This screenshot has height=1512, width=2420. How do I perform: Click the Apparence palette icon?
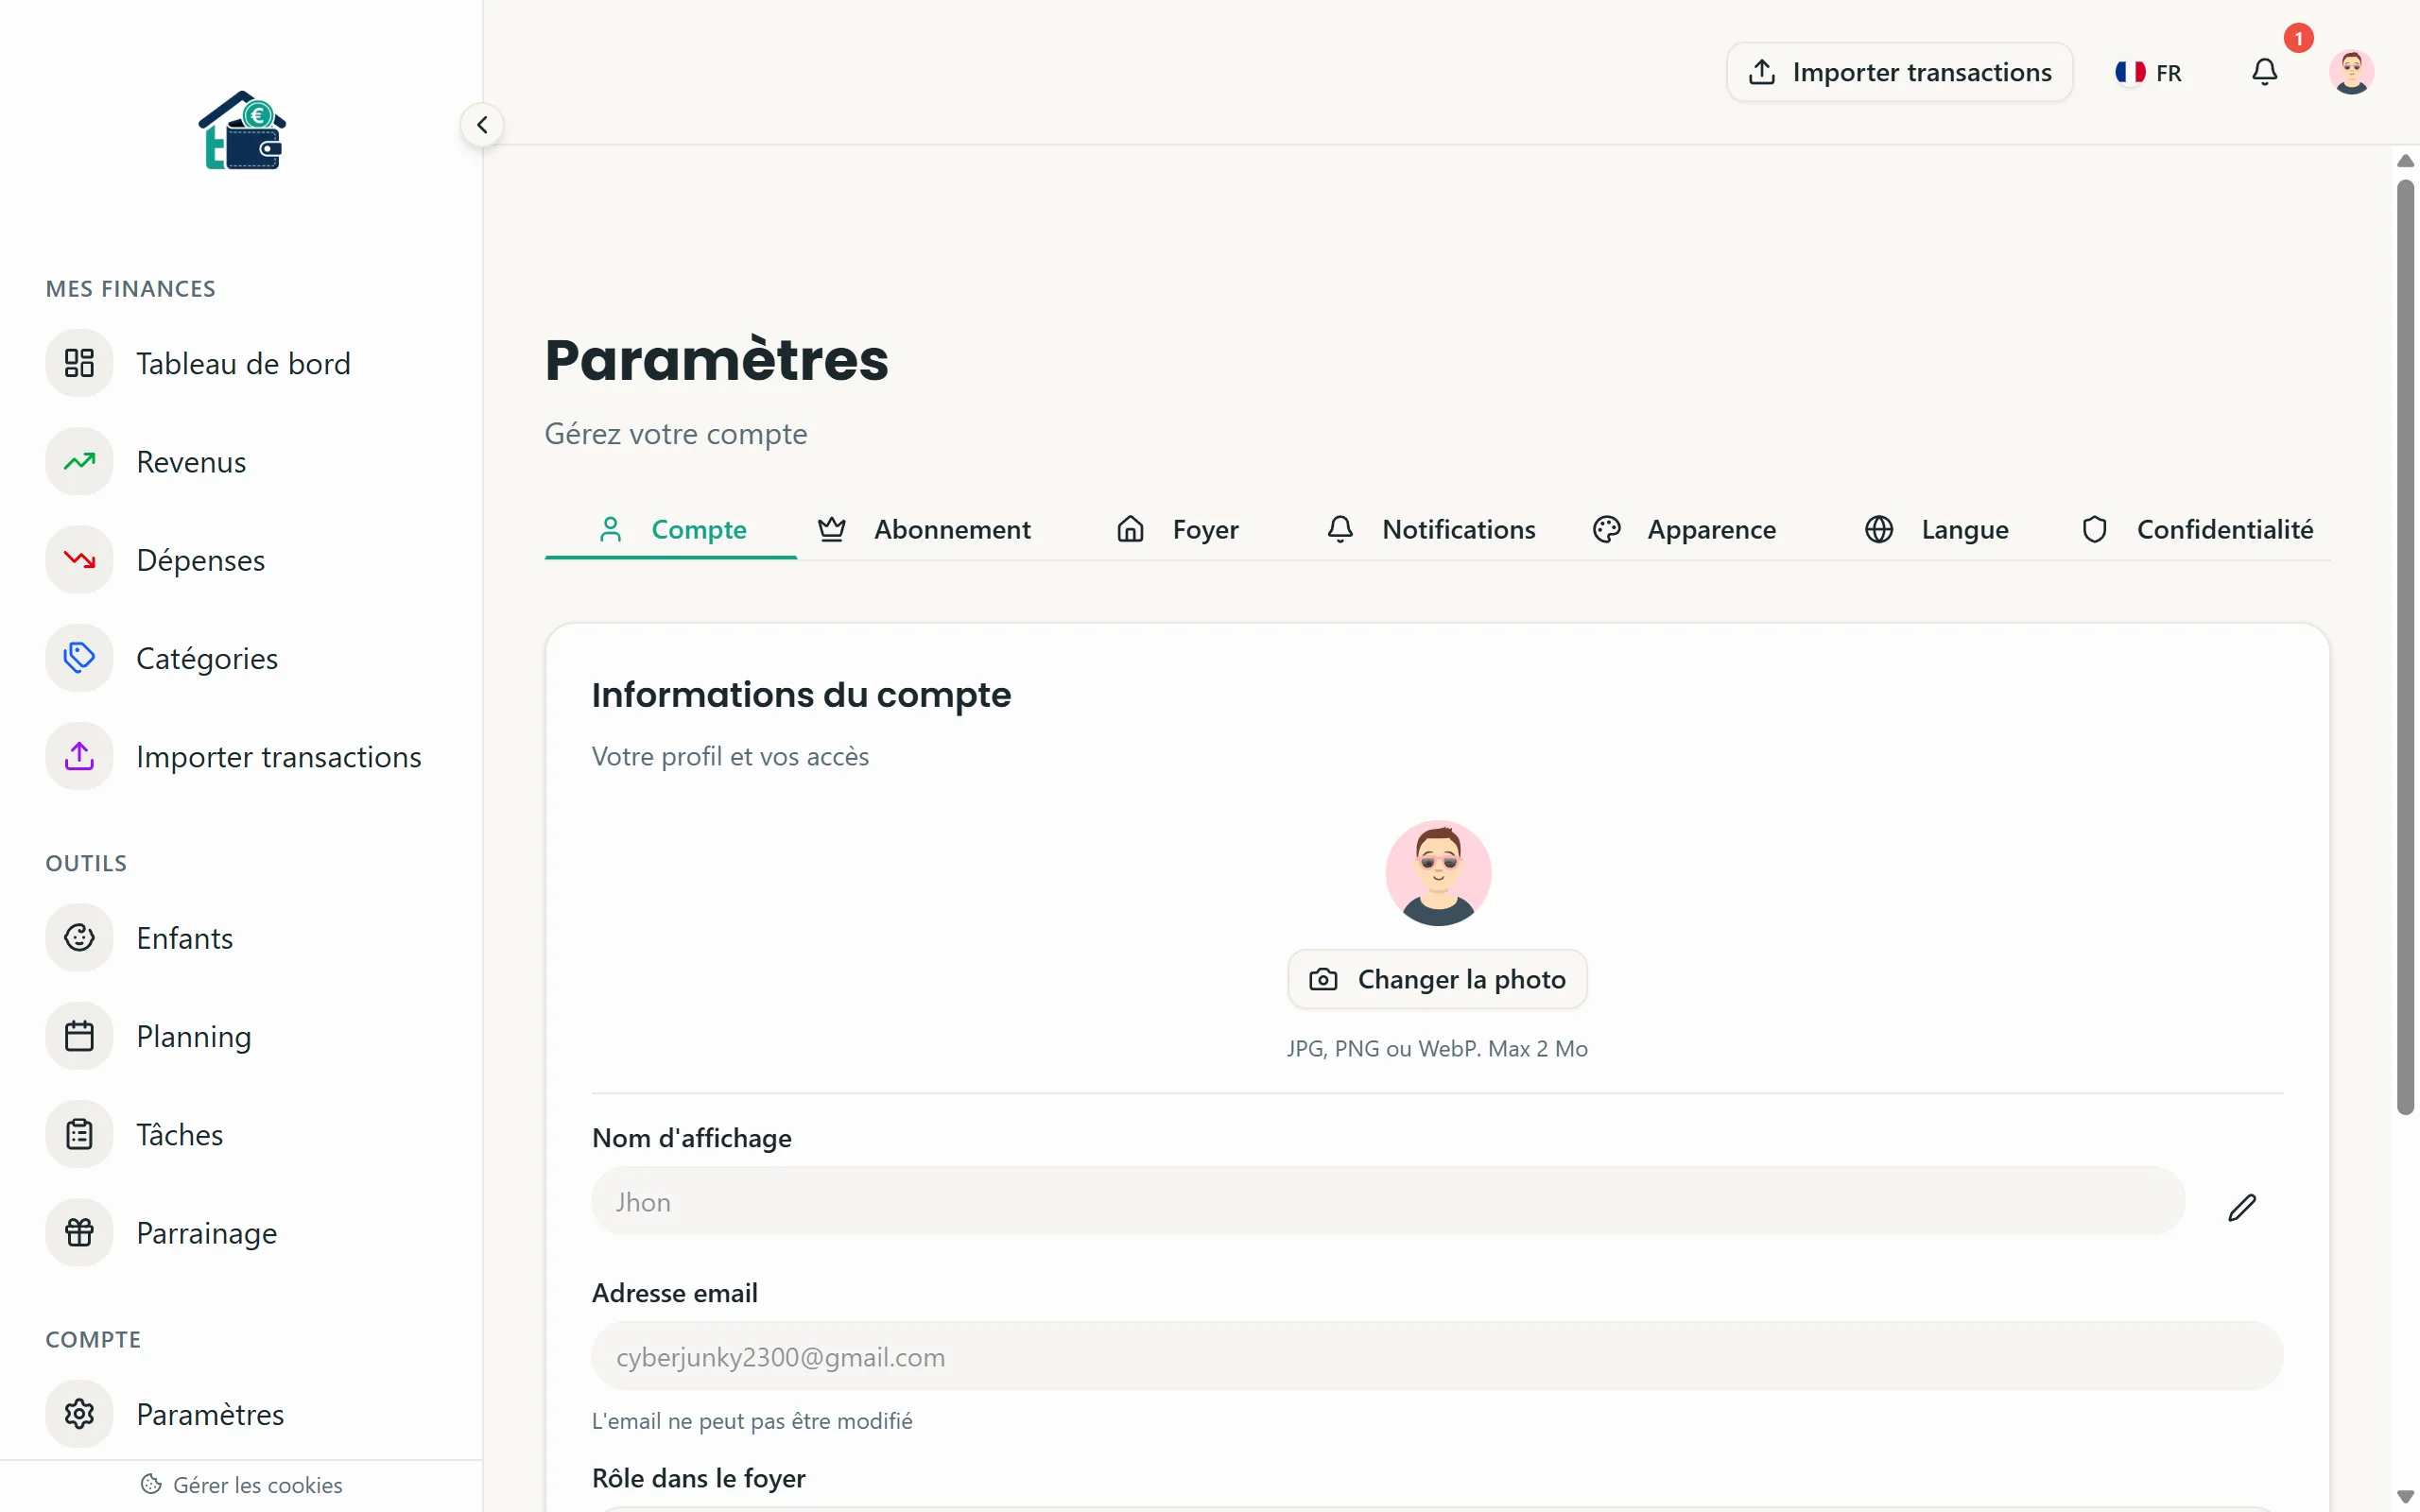pos(1606,529)
